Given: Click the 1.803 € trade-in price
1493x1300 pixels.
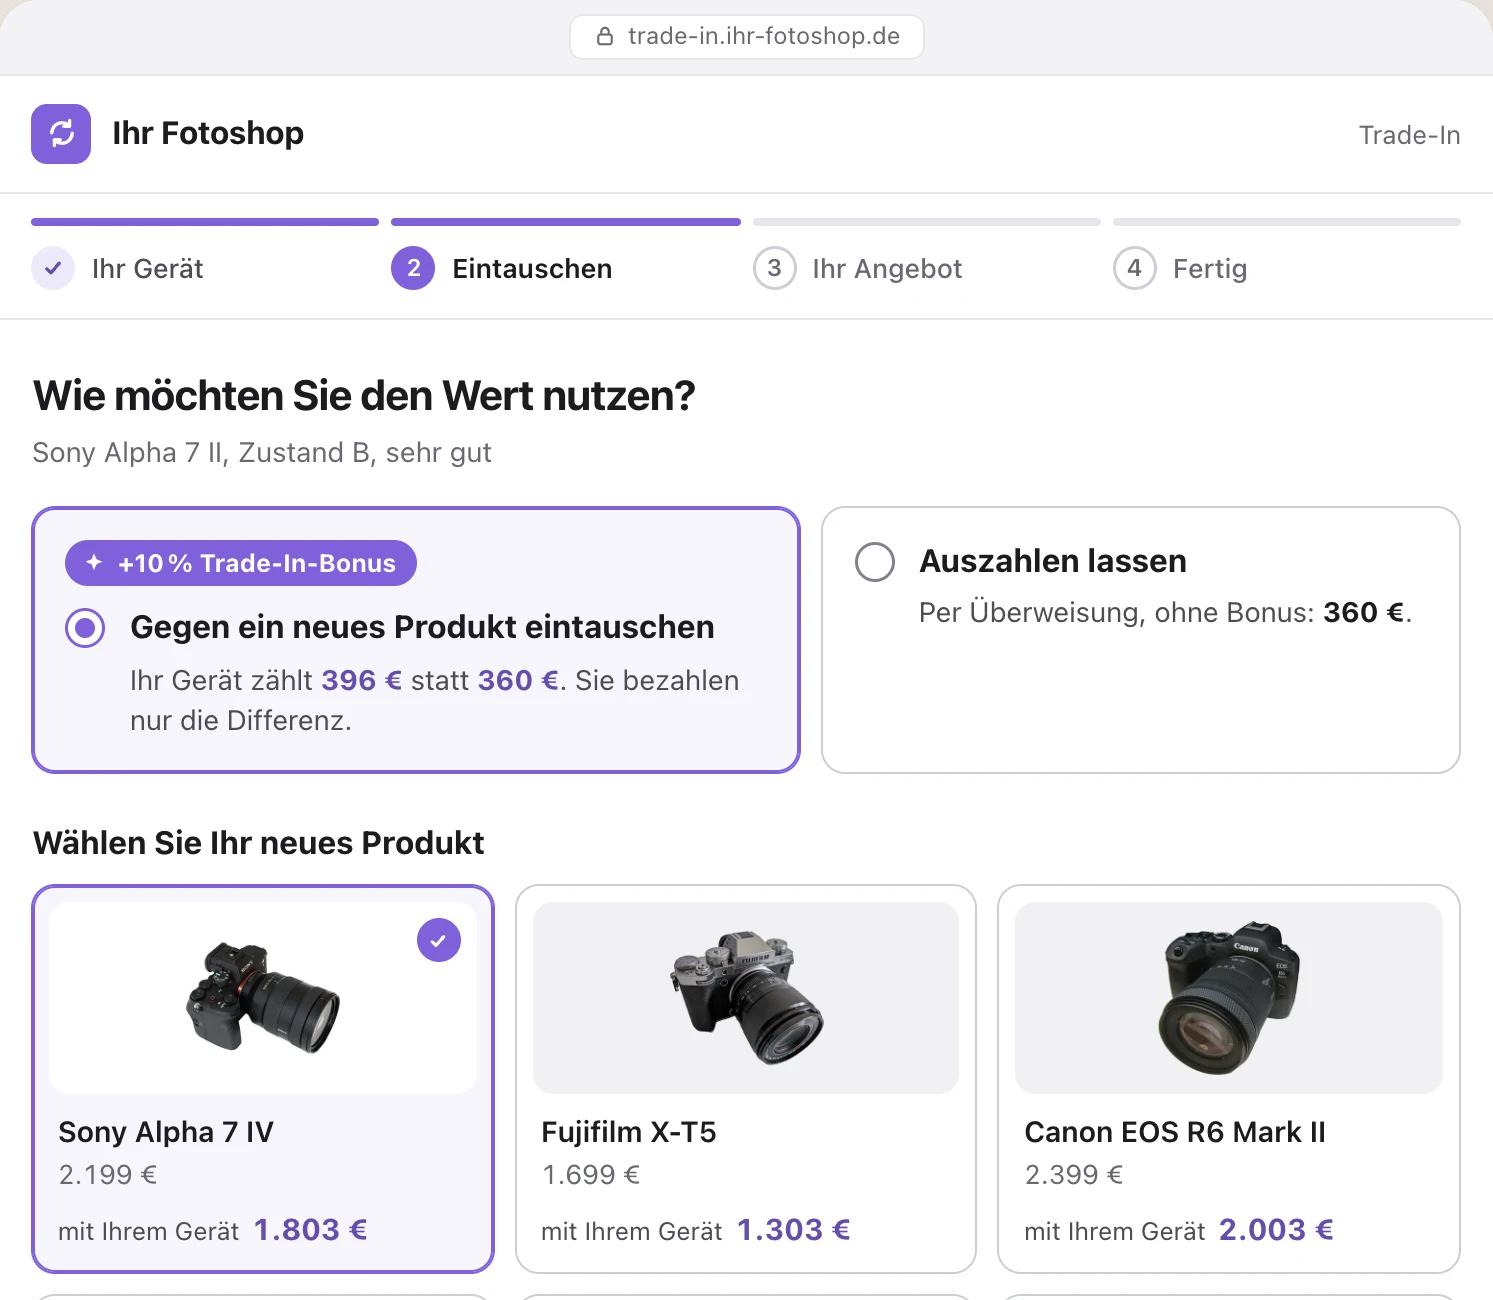Looking at the screenshot, I should (x=311, y=1229).
